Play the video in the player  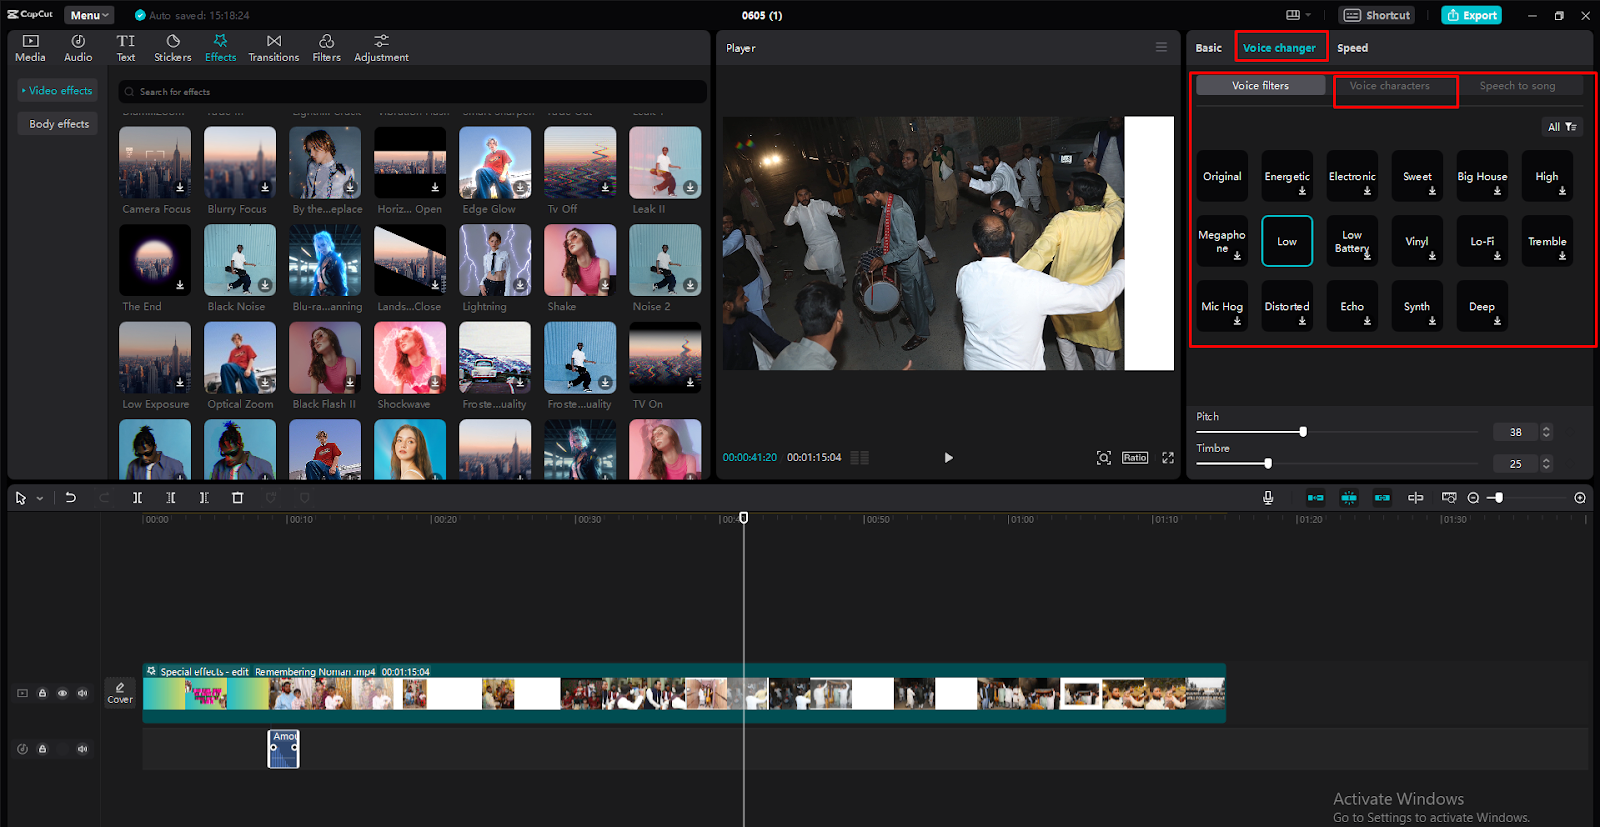pos(948,458)
